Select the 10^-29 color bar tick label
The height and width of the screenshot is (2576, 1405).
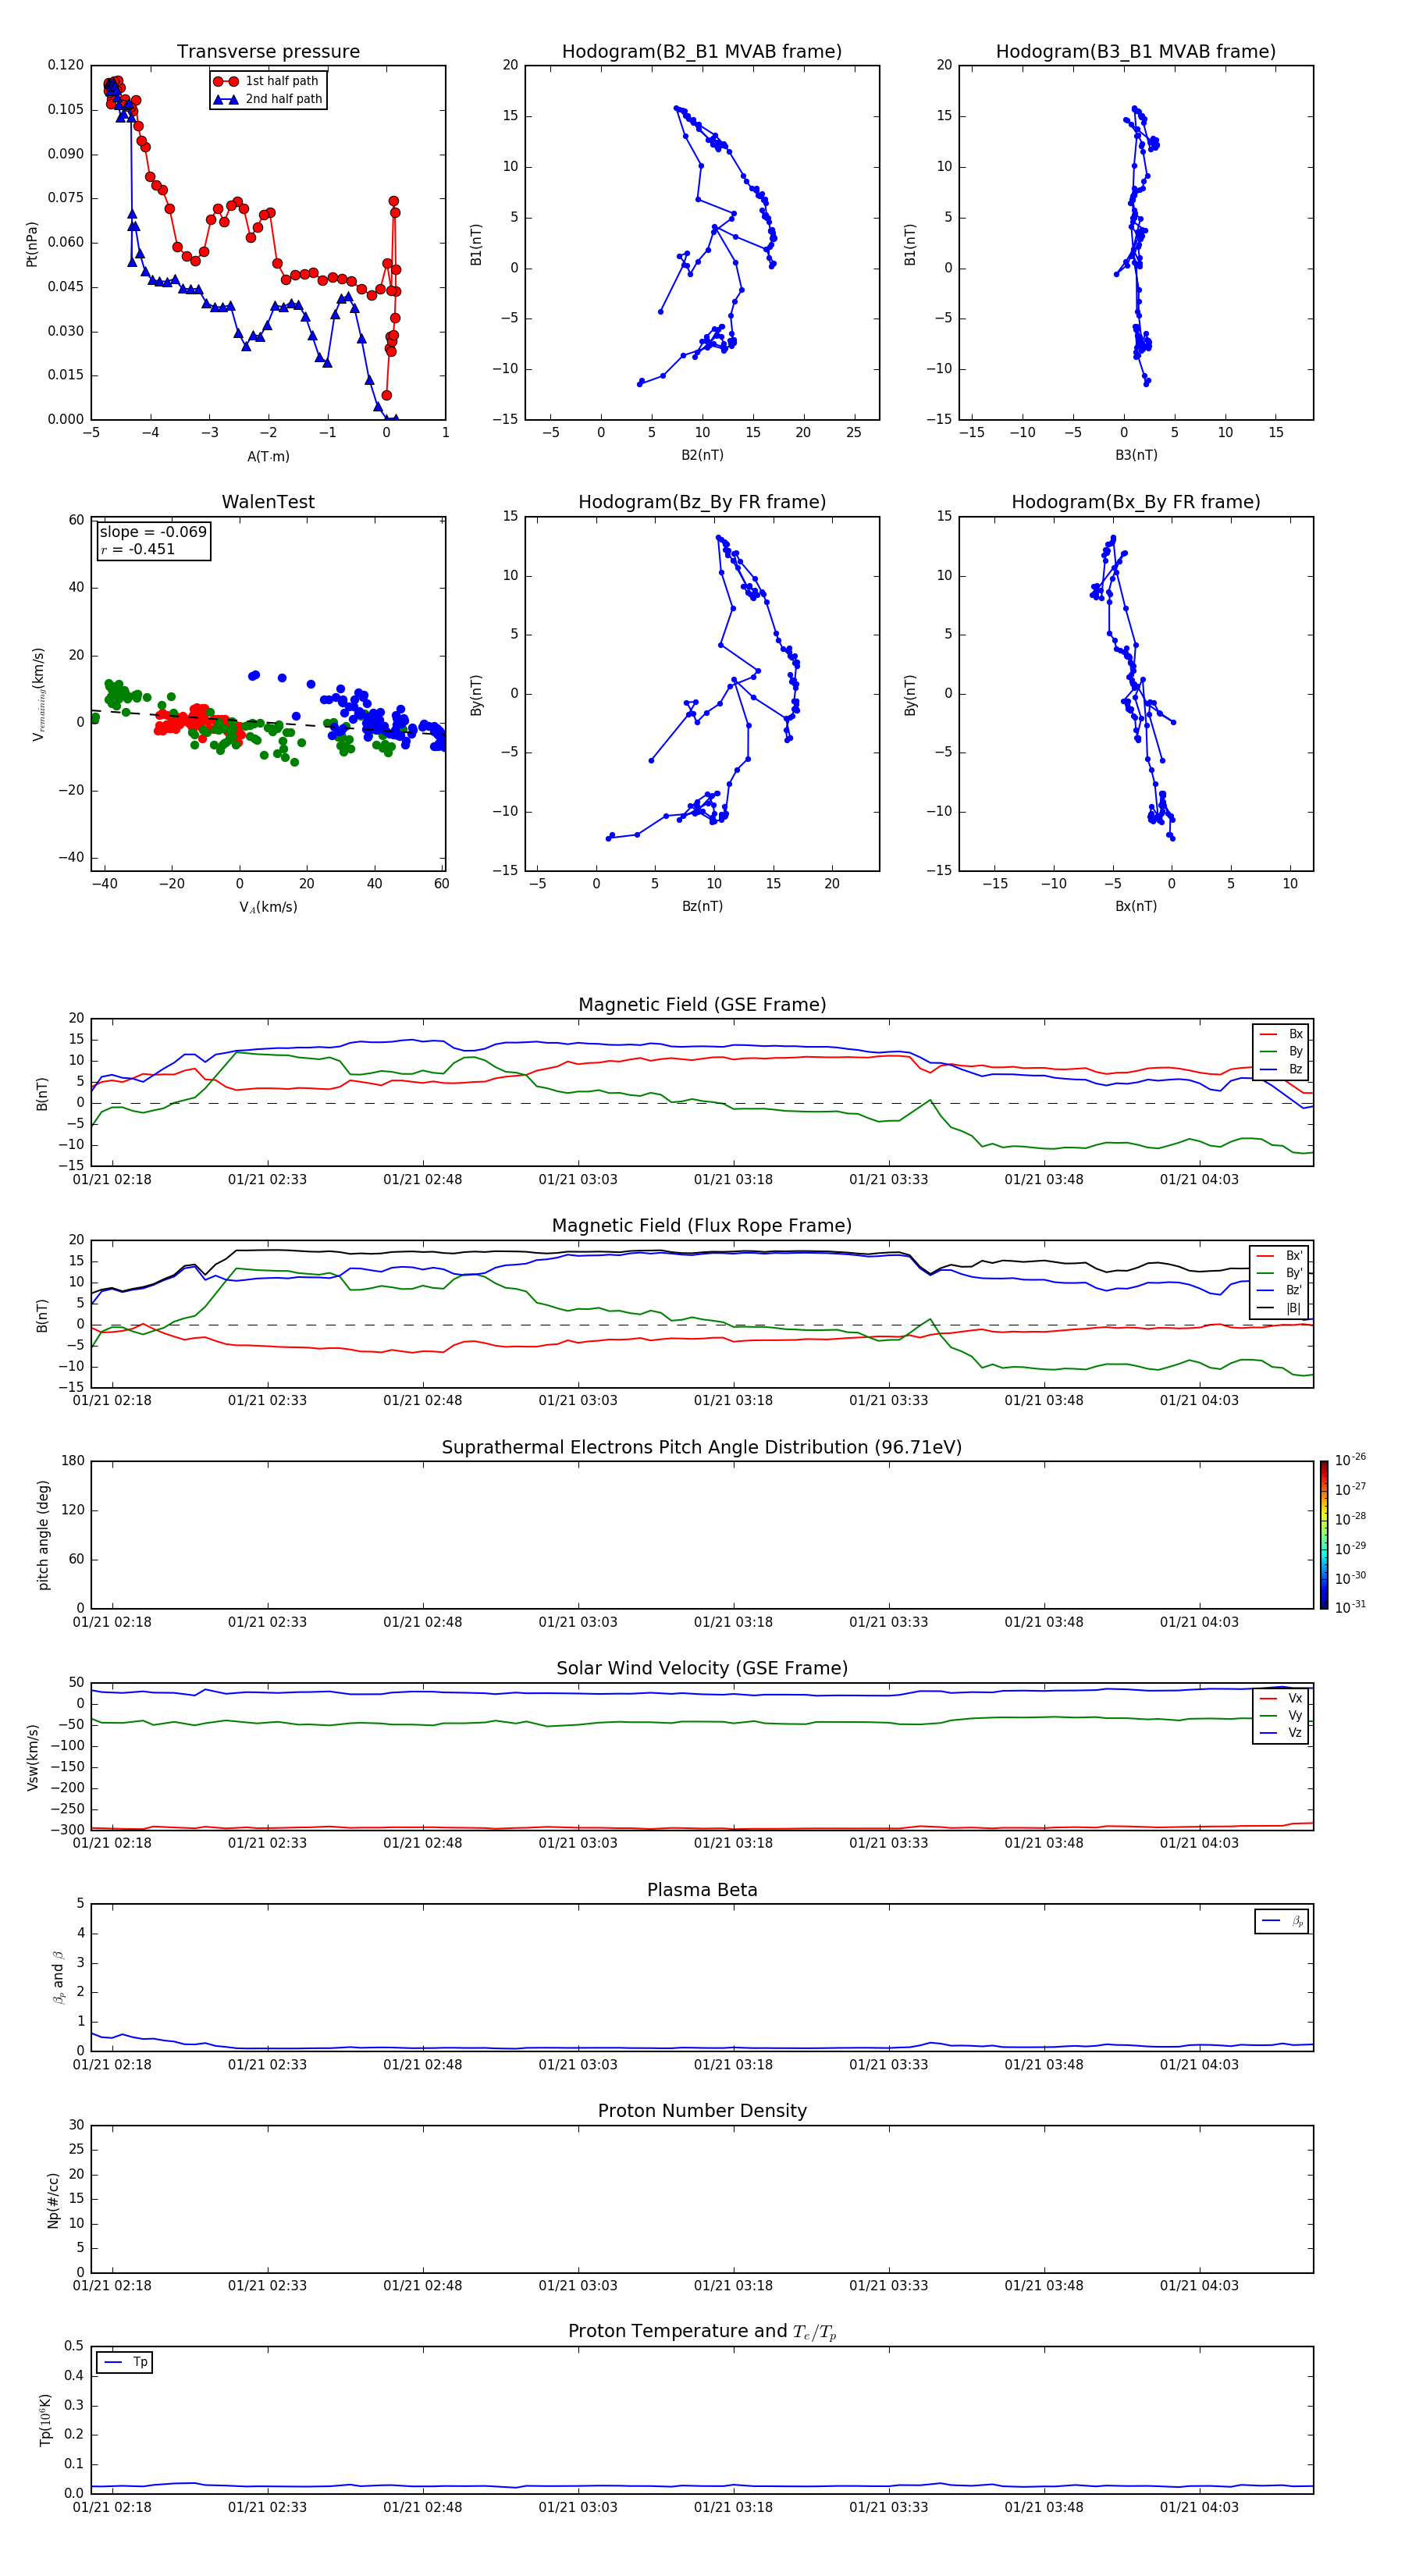click(x=1350, y=1549)
